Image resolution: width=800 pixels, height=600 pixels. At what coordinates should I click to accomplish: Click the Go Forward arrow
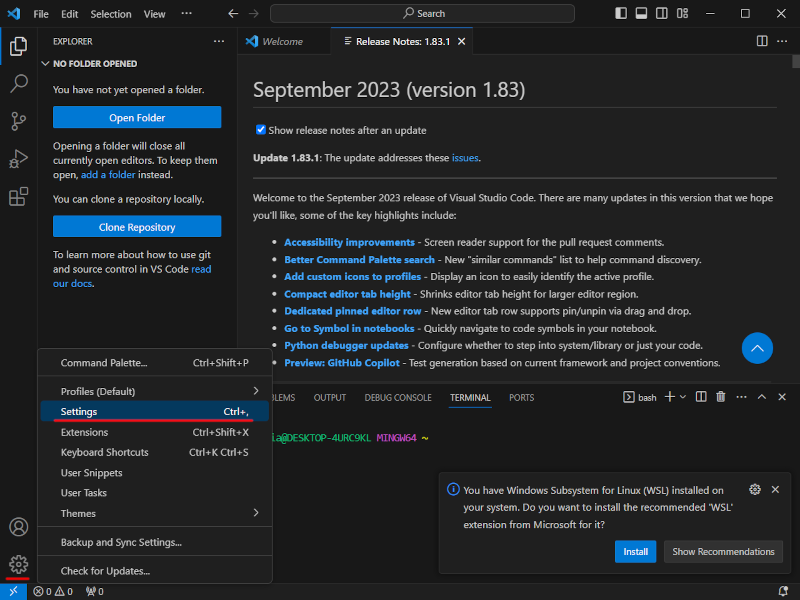(254, 14)
